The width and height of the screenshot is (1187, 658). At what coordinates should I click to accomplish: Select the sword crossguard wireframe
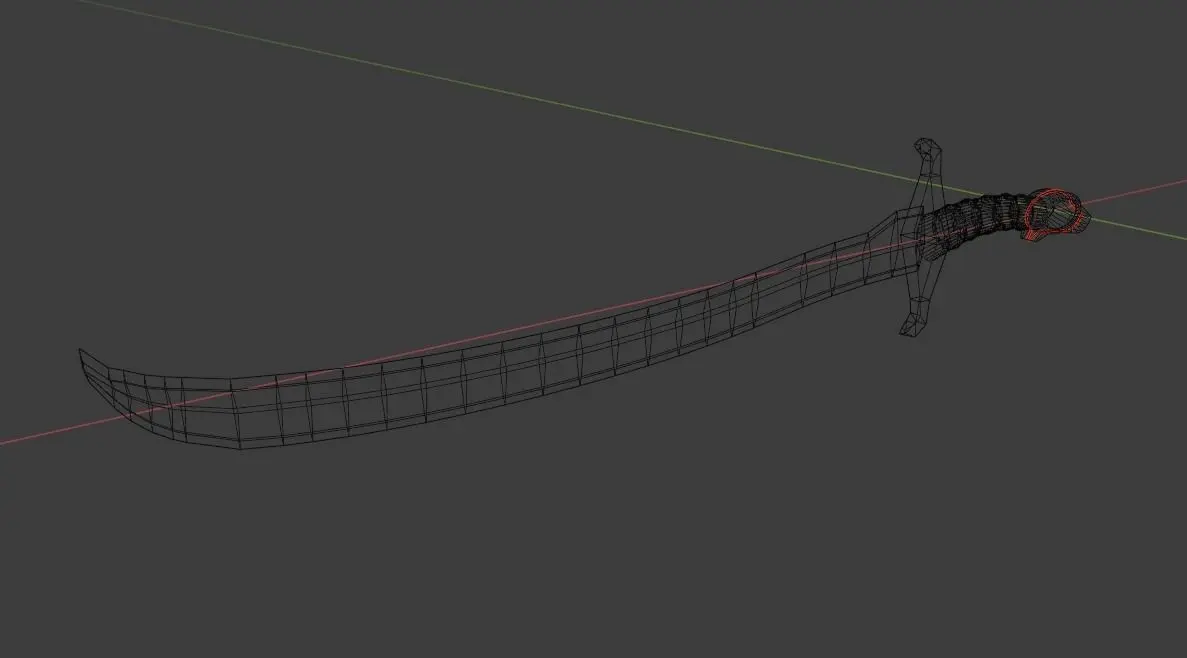[x=922, y=236]
